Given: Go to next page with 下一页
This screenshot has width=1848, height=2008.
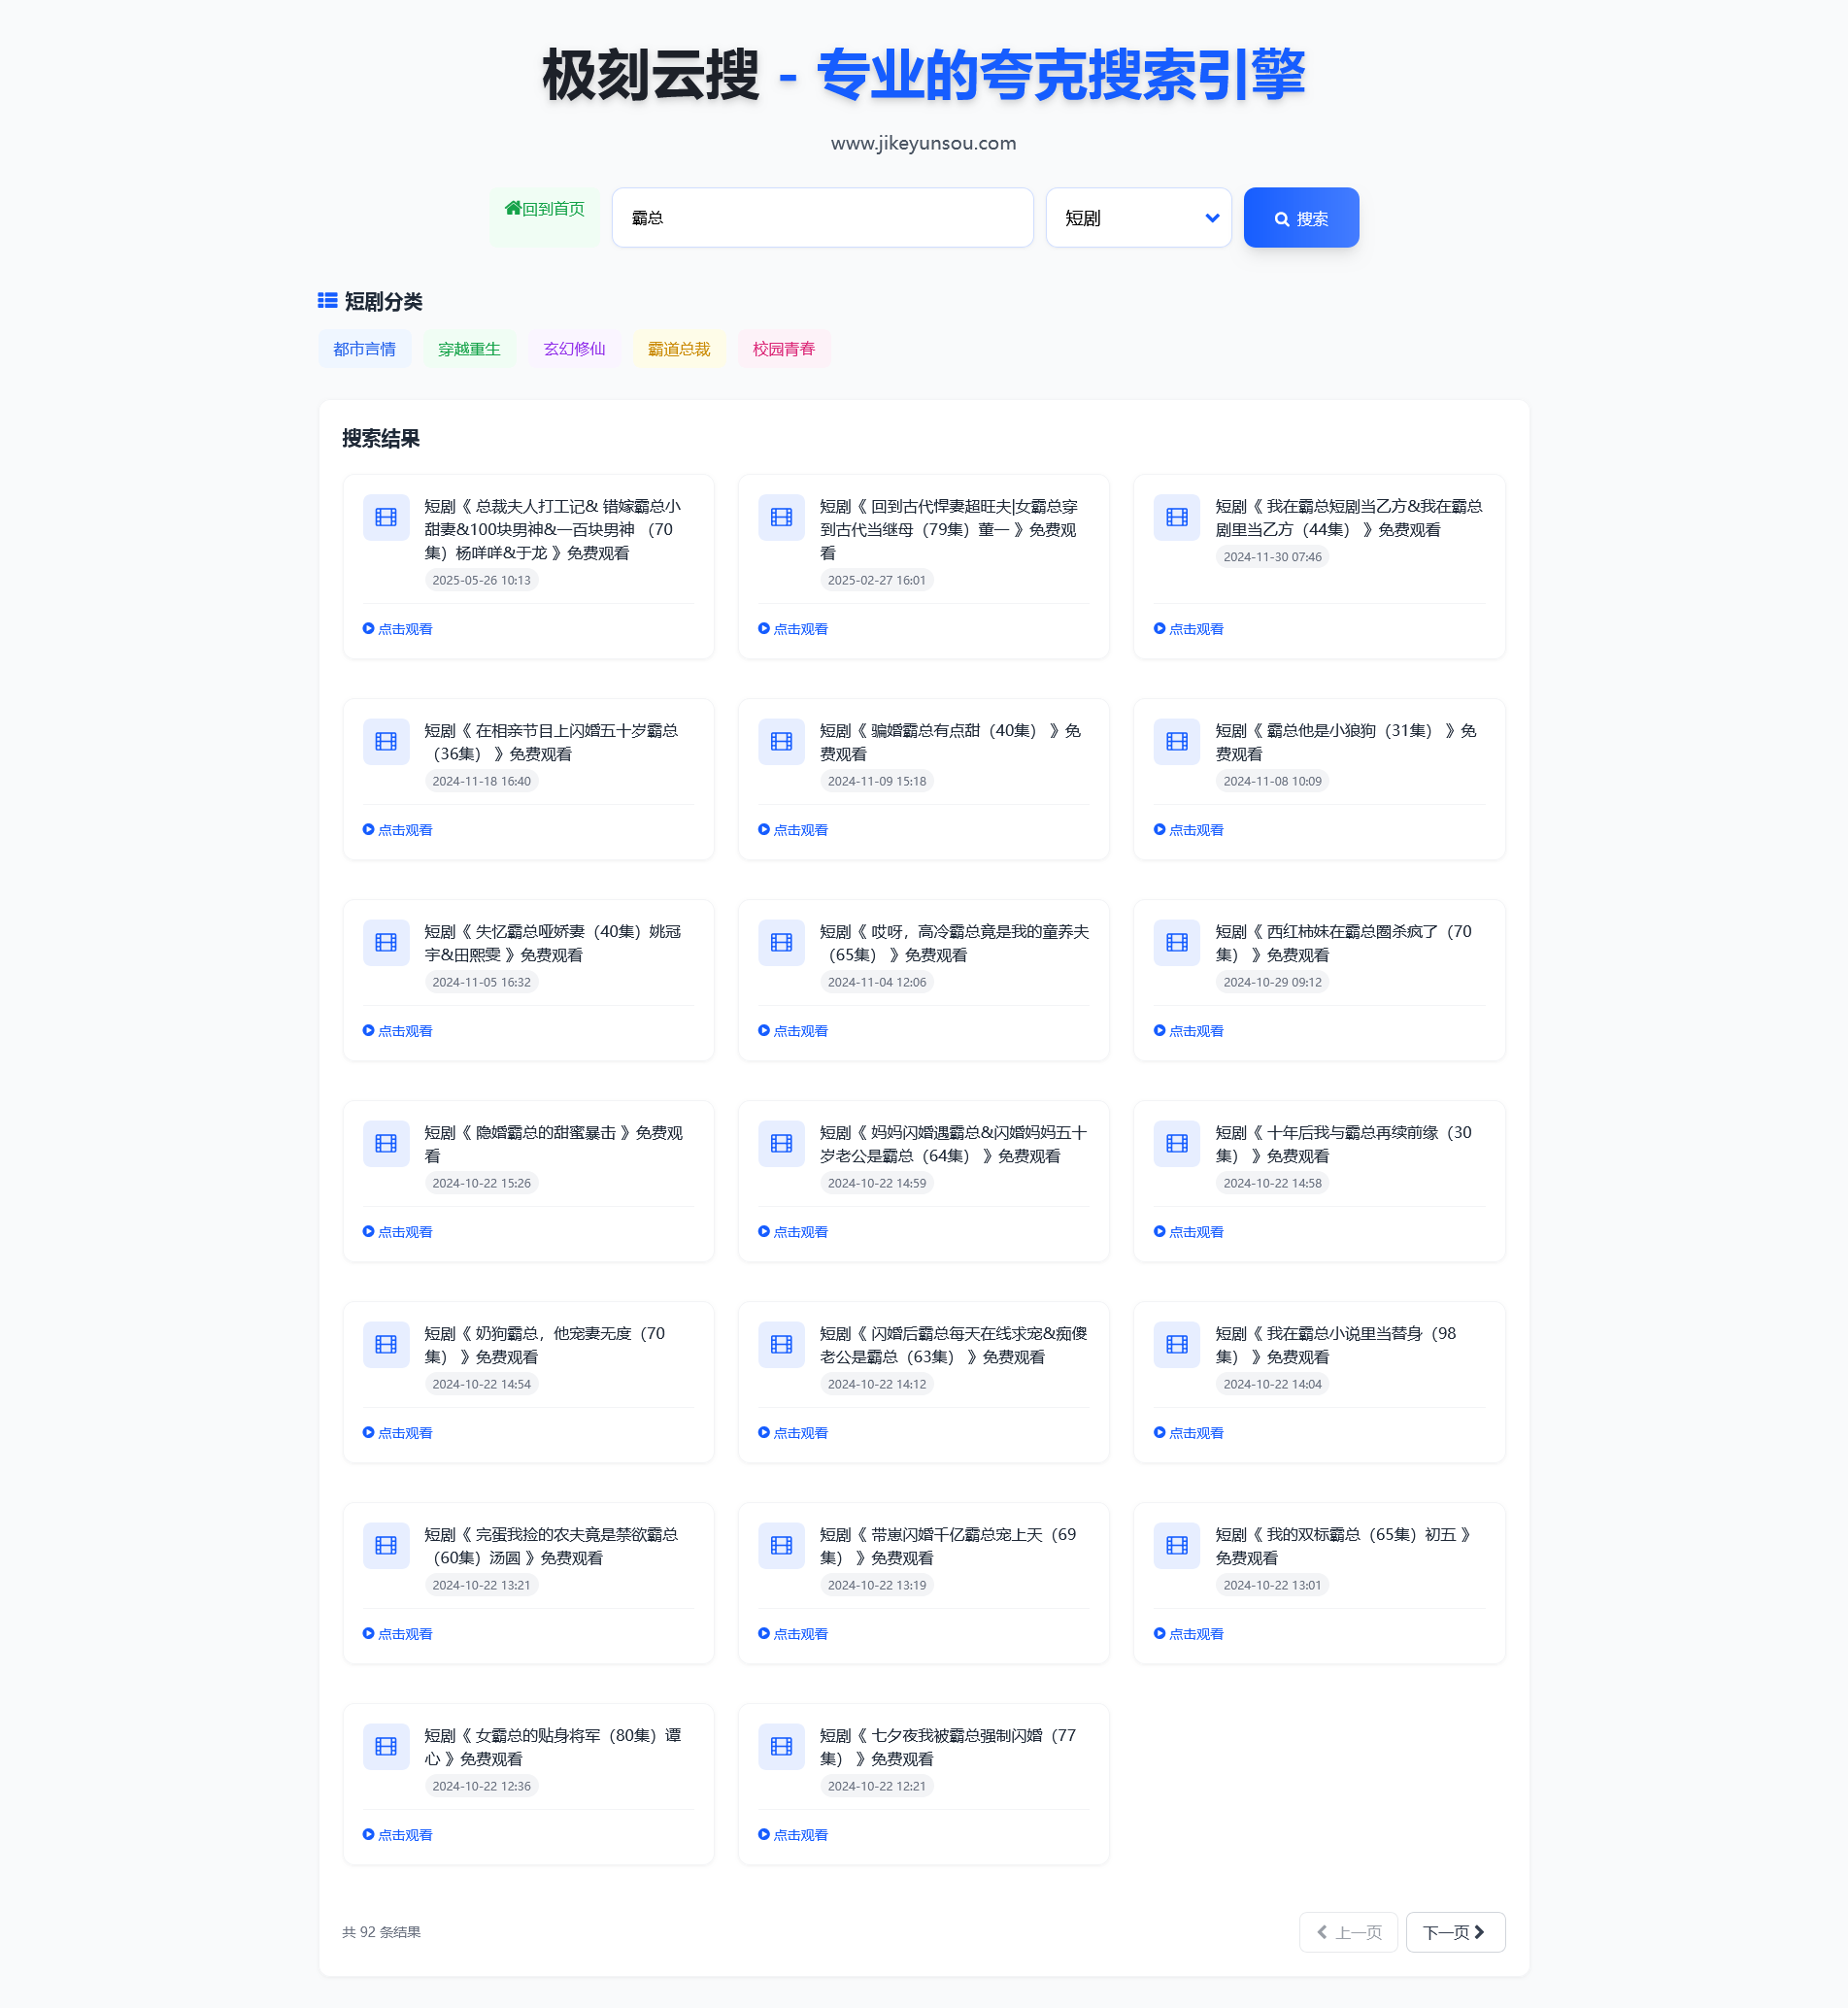Looking at the screenshot, I should [x=1455, y=1932].
